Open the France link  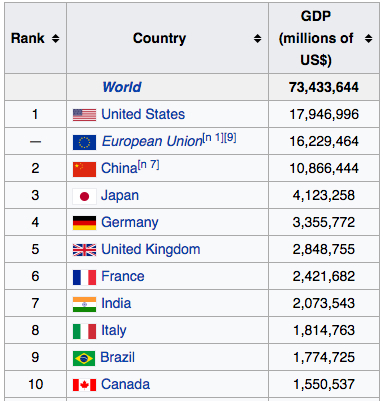pos(123,276)
